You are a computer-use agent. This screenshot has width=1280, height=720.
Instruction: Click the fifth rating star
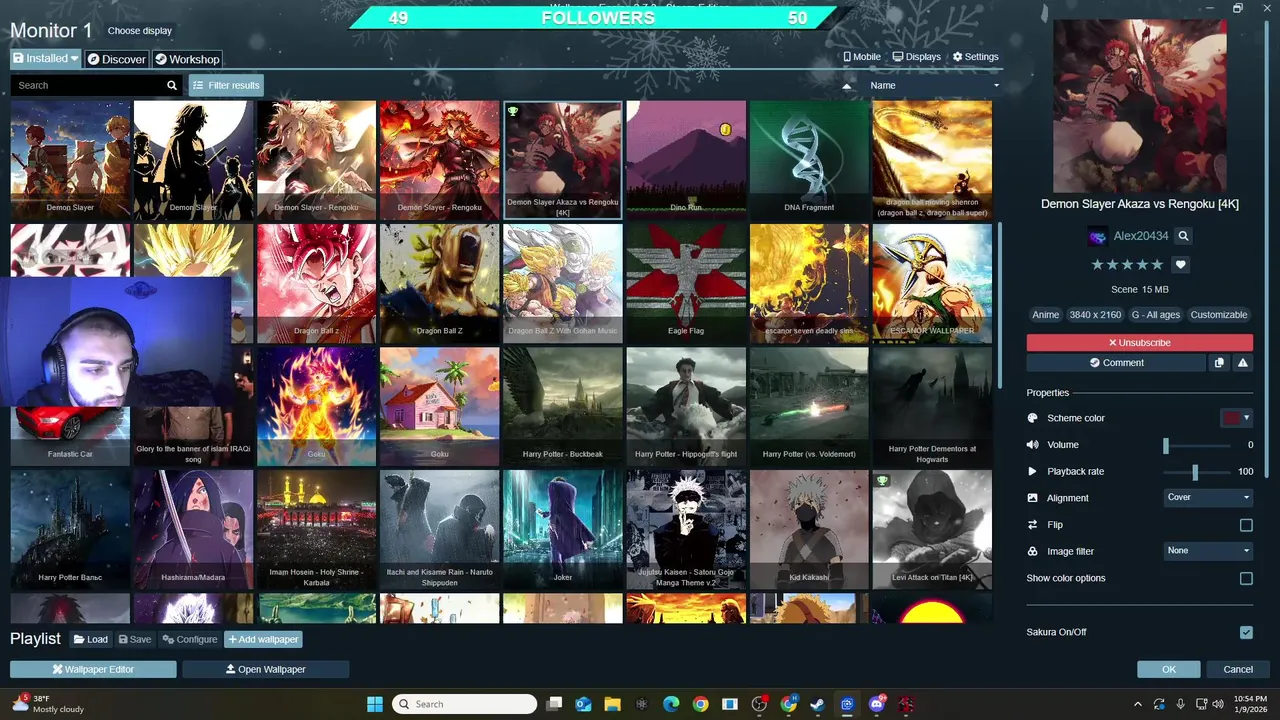1157,265
